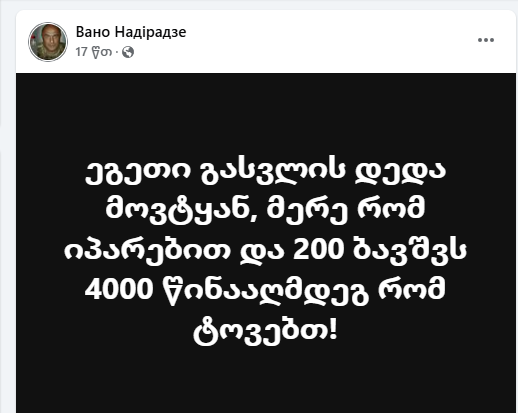The image size is (518, 413).
Task: Open Вано Надірадзе's profile picture
Action: (x=48, y=42)
